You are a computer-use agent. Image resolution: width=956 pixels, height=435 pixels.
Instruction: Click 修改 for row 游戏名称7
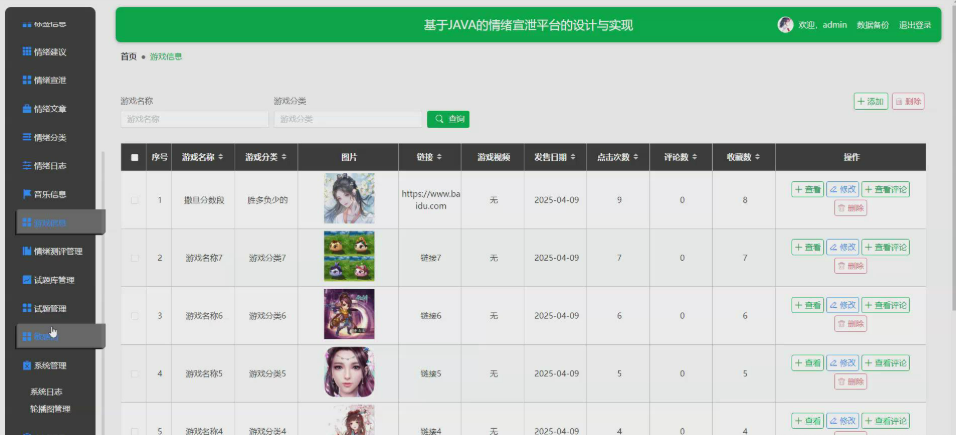(x=842, y=247)
